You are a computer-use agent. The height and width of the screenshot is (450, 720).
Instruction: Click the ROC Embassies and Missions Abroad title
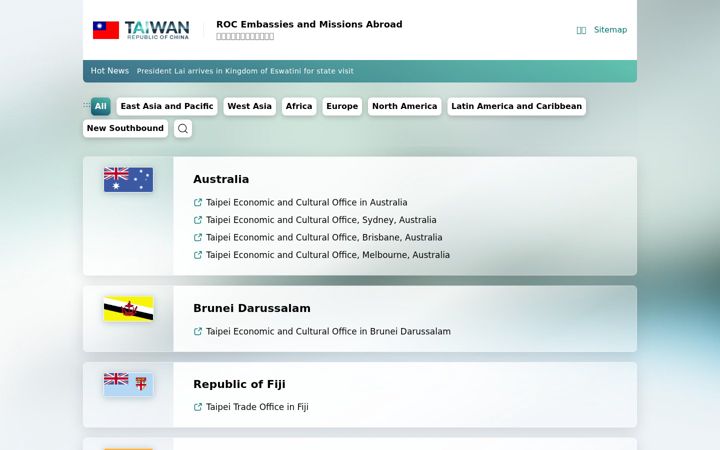pos(309,24)
